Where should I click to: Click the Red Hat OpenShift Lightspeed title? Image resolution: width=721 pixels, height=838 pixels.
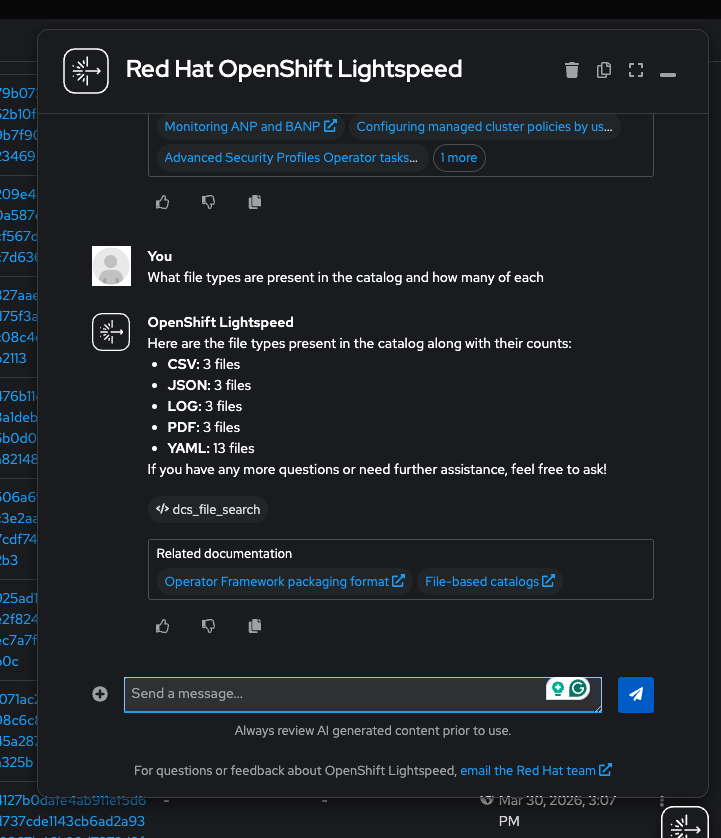tap(294, 69)
